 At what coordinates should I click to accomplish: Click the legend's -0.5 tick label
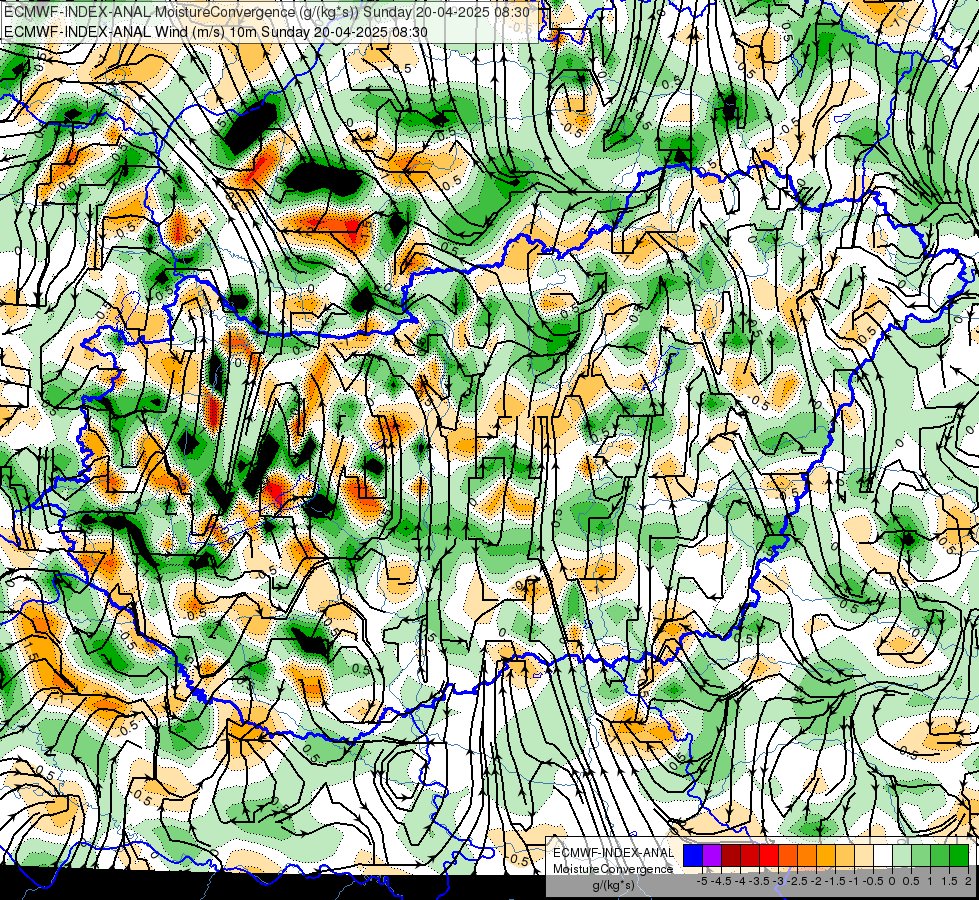click(873, 881)
